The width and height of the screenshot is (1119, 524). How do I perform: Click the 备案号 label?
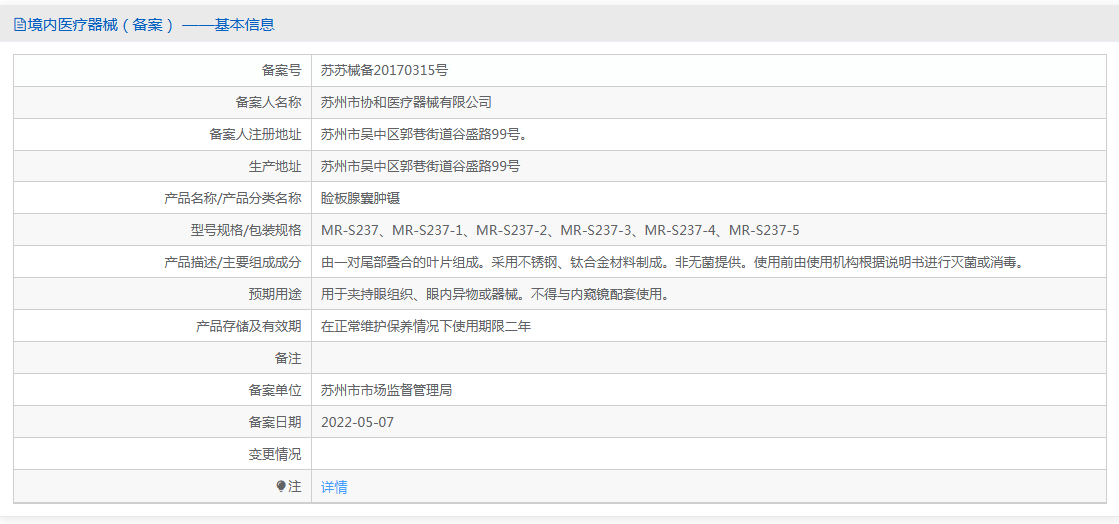(x=281, y=71)
